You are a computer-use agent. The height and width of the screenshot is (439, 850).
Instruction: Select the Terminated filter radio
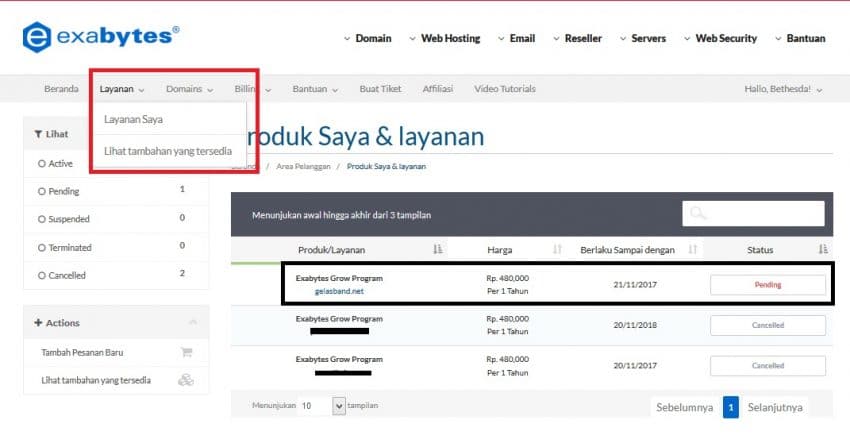click(42, 248)
